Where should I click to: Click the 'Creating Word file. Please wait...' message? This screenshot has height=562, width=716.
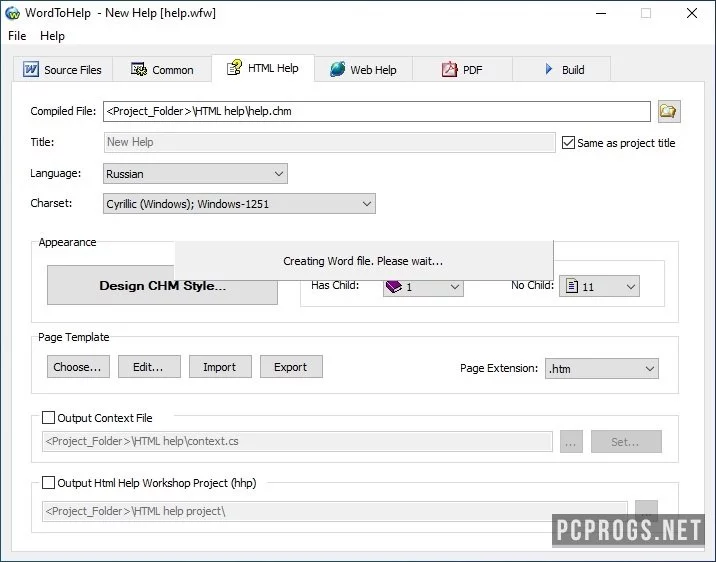[363, 261]
